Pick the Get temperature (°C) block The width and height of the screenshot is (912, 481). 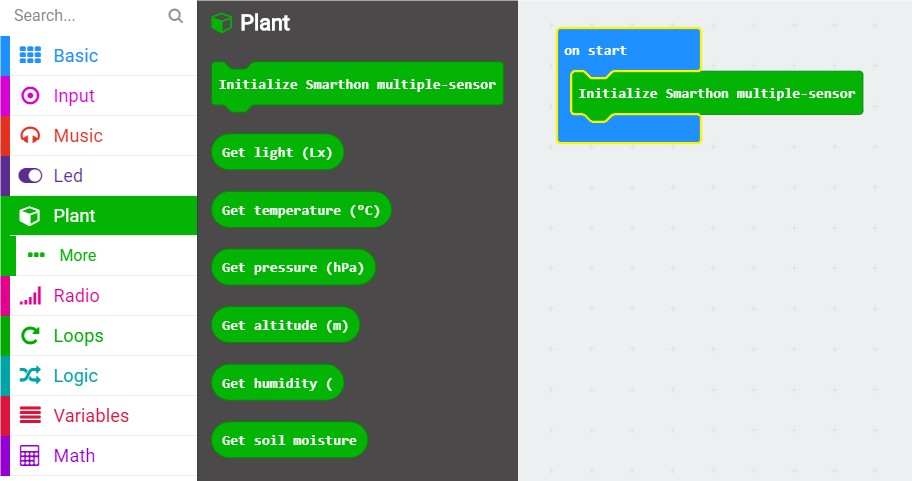point(301,210)
